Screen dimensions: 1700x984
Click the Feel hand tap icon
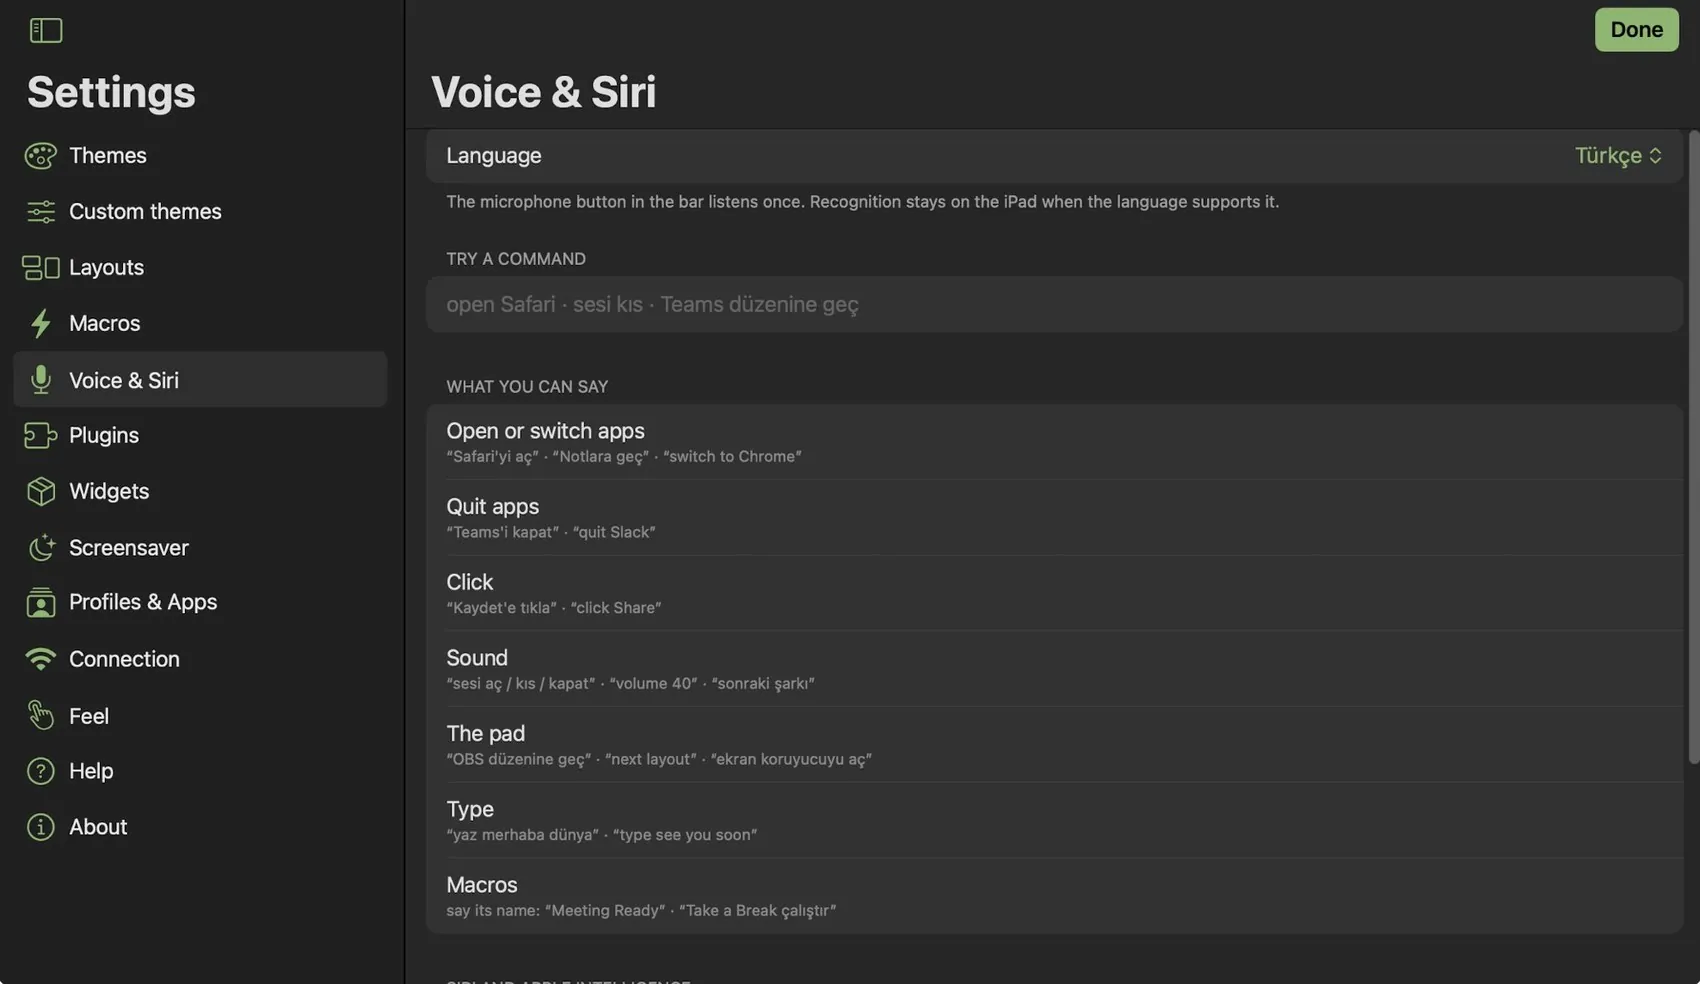pos(40,716)
